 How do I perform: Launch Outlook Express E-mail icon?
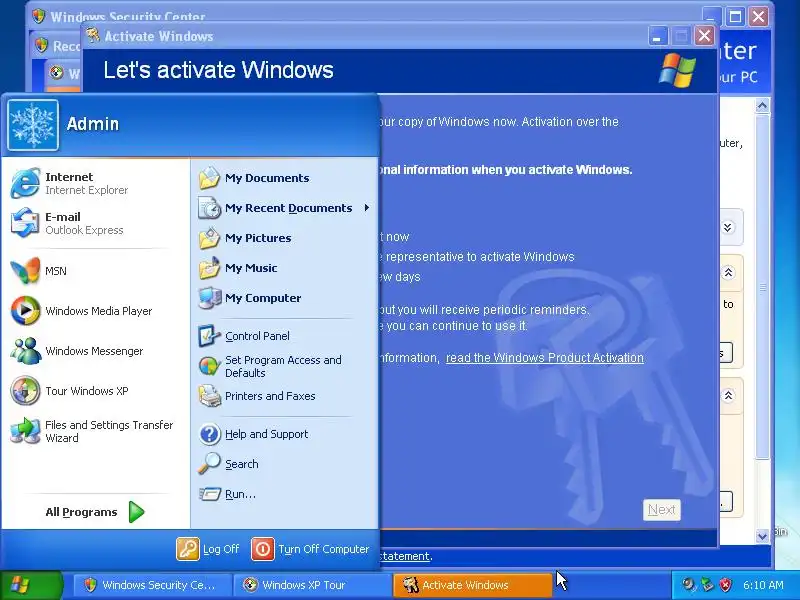point(25,223)
